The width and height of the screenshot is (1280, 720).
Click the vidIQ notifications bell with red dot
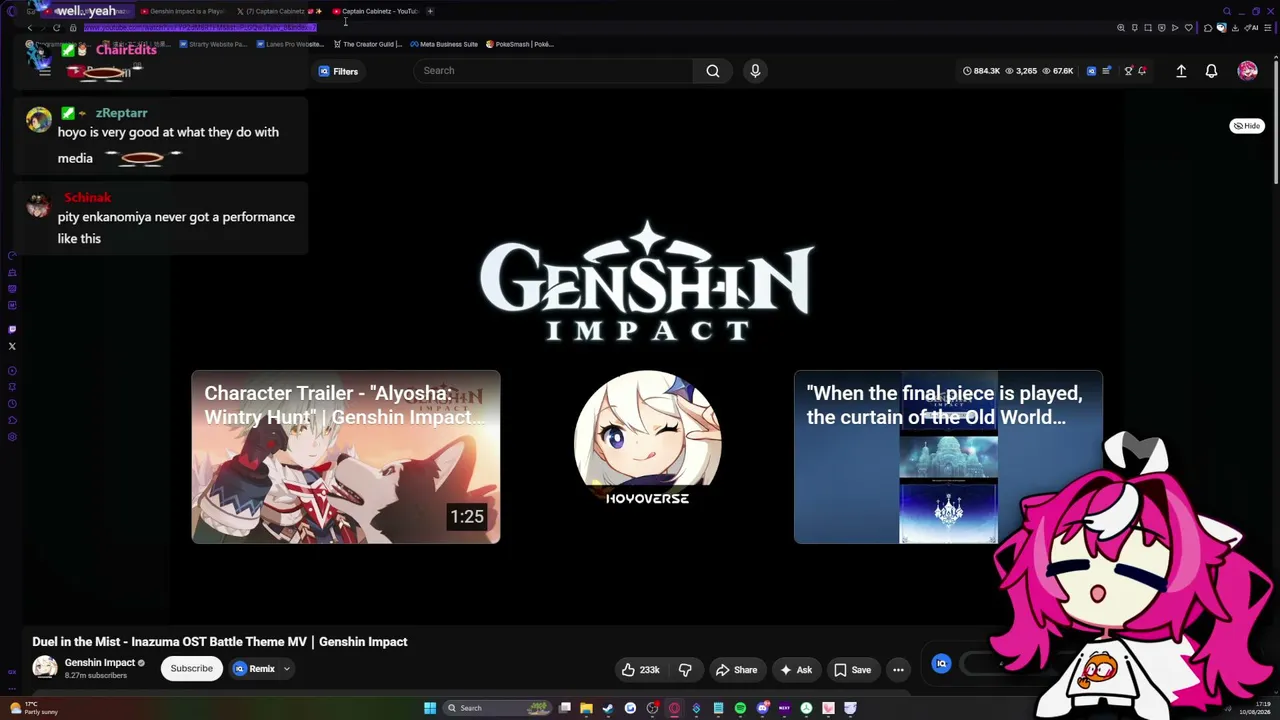1142,71
